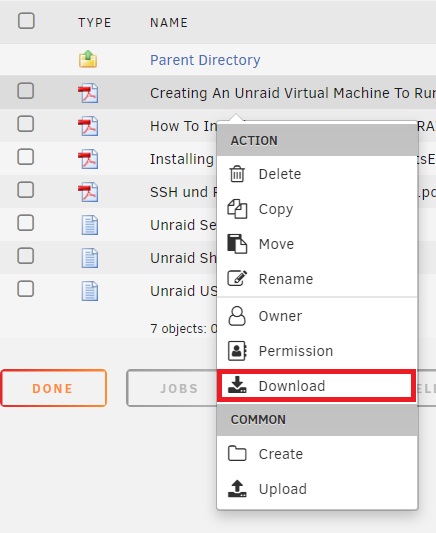
Task: Select Move in the Action menu
Action: (317, 244)
